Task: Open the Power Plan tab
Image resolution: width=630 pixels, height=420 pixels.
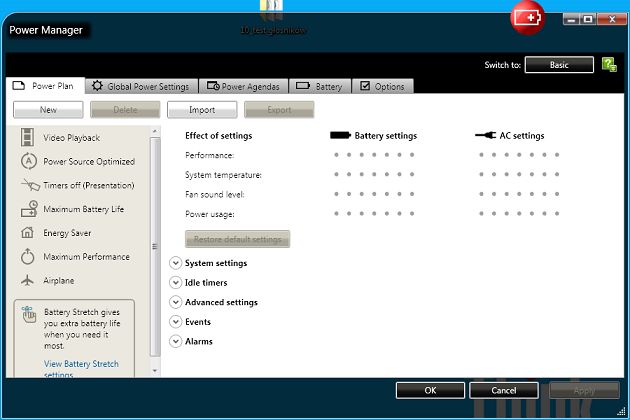Action: 45,86
